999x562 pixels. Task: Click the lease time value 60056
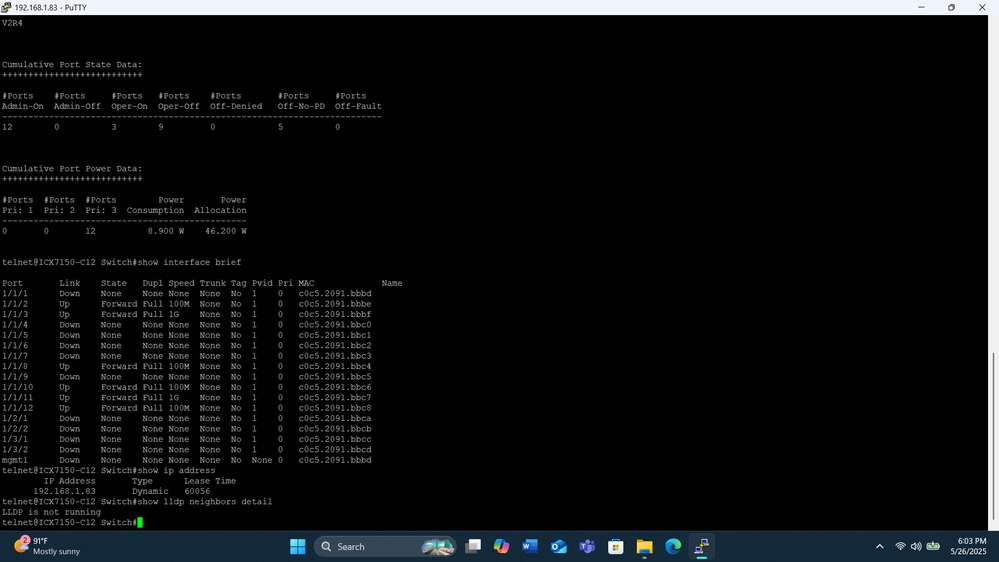197,491
